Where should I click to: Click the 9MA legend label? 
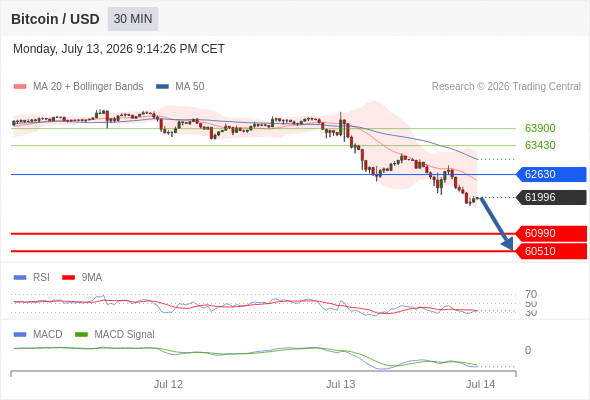coord(92,278)
